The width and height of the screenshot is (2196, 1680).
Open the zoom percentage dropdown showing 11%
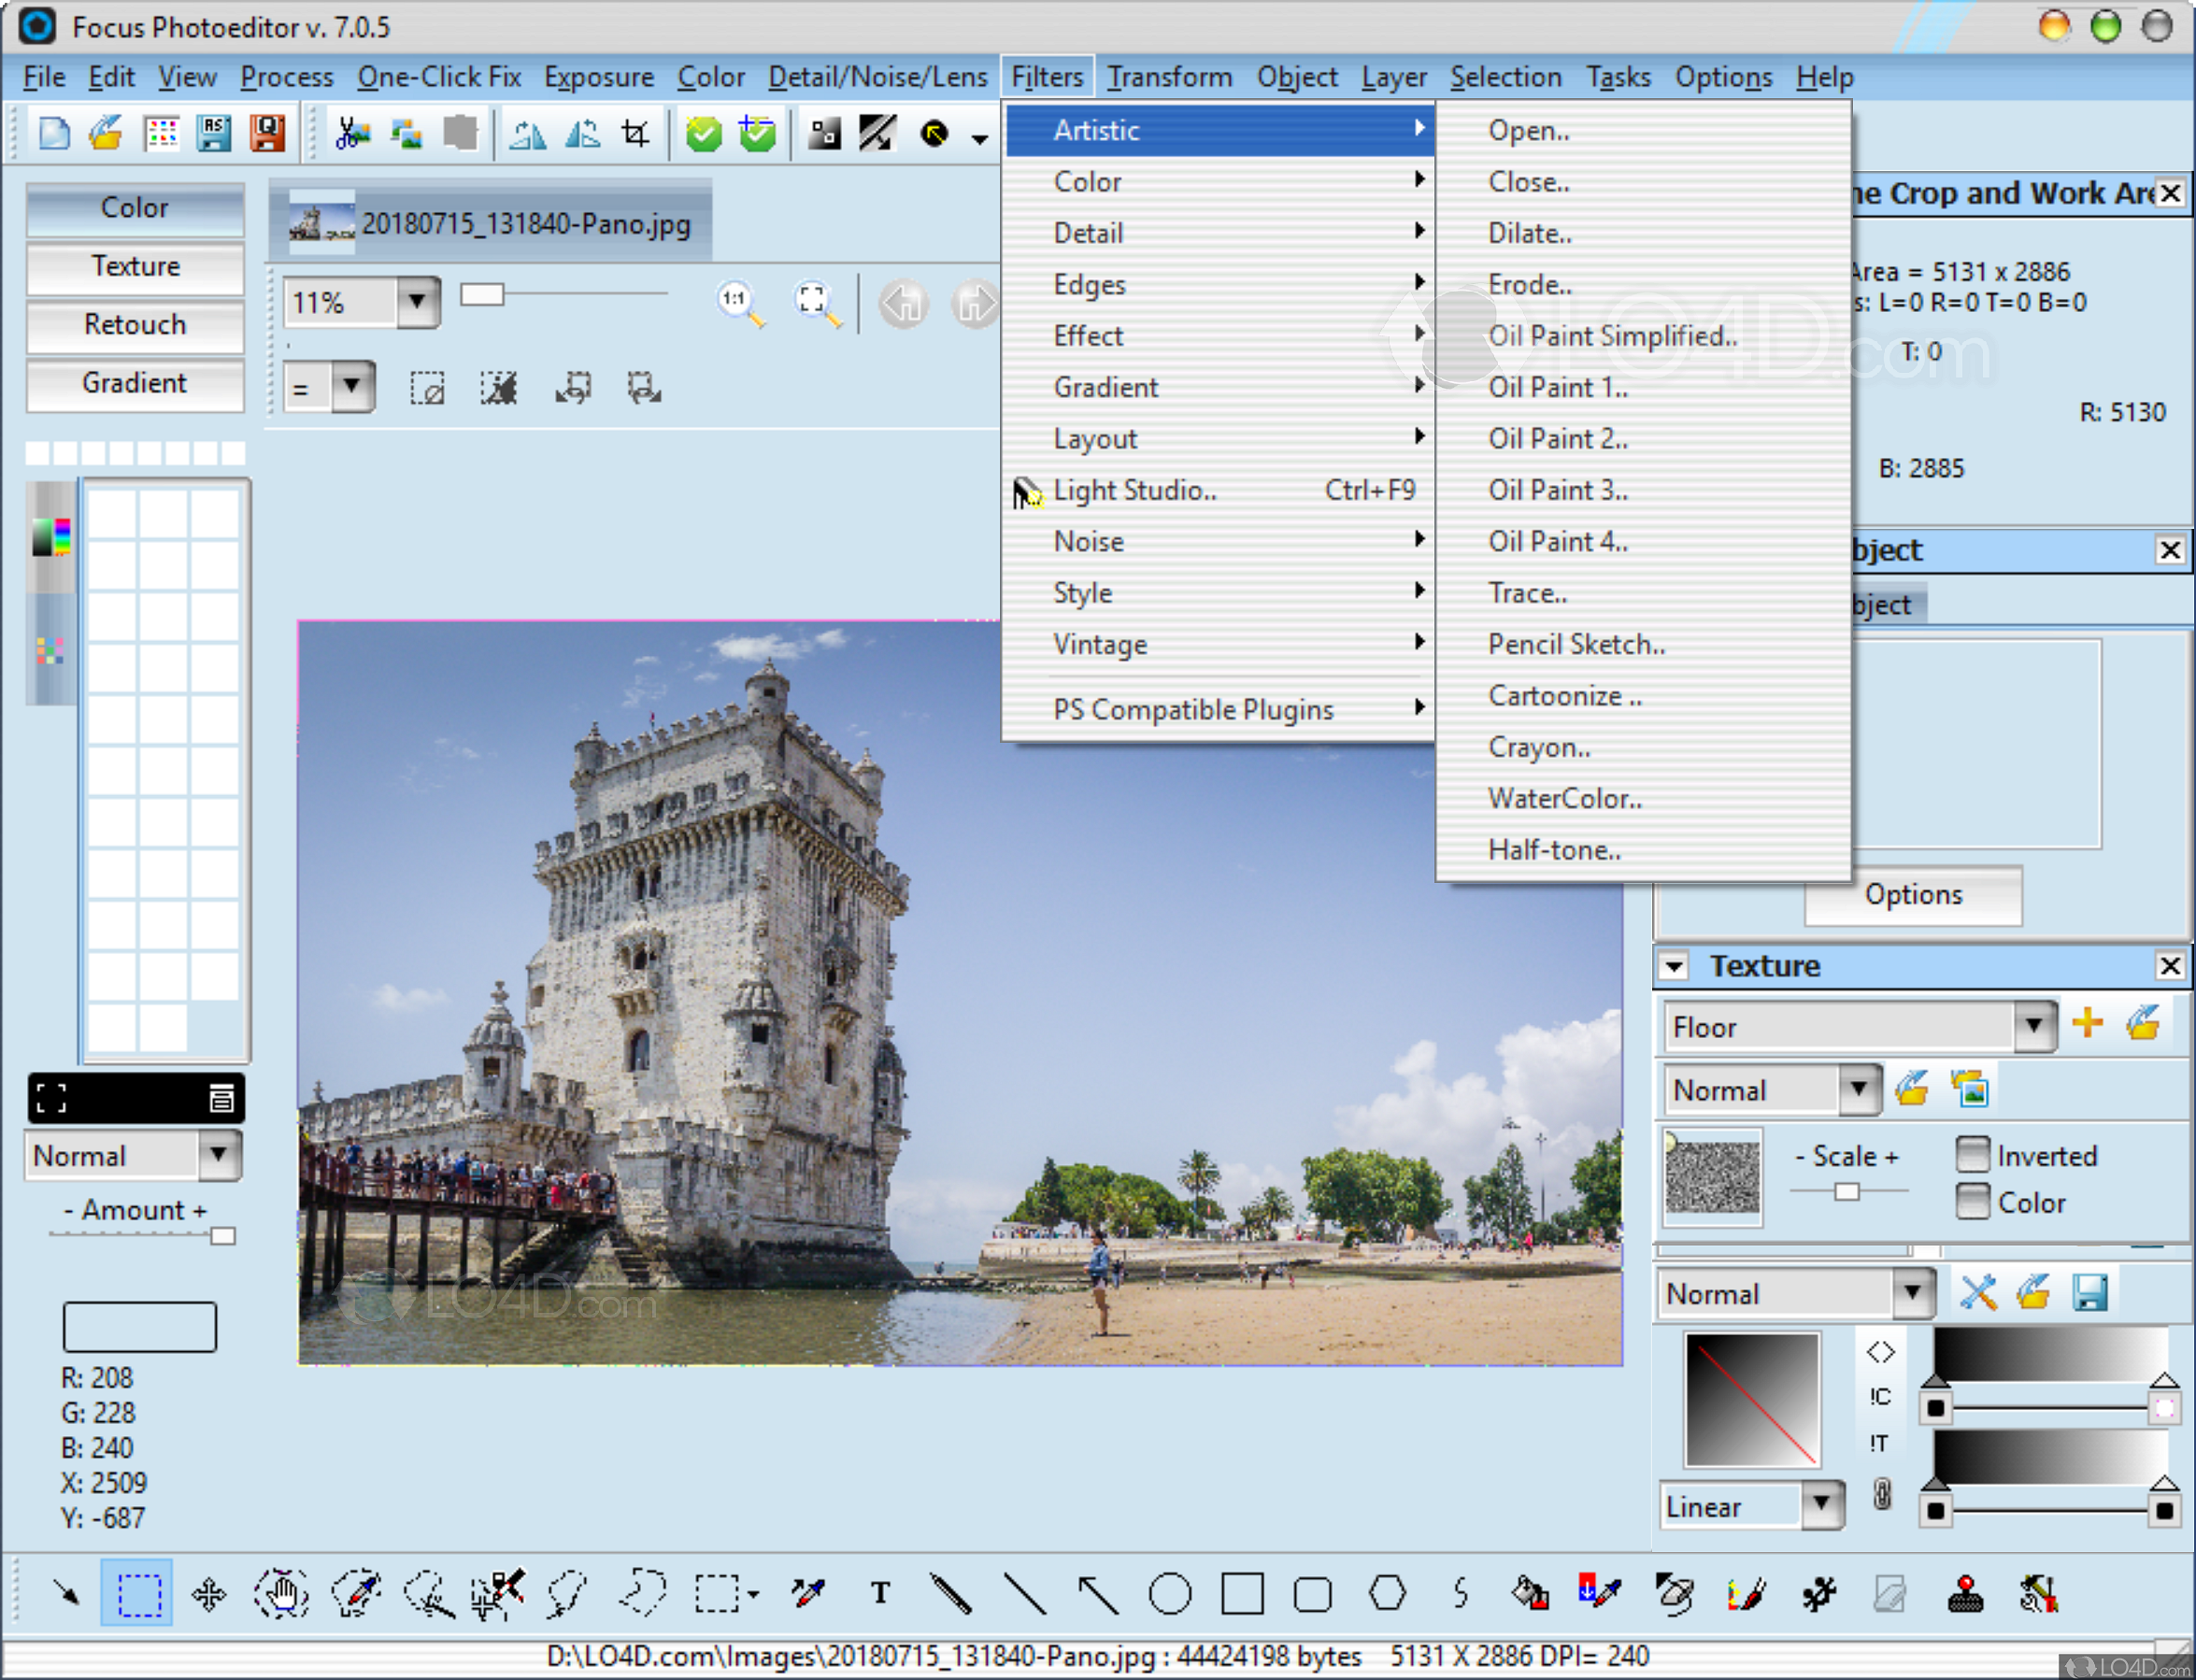[x=416, y=302]
